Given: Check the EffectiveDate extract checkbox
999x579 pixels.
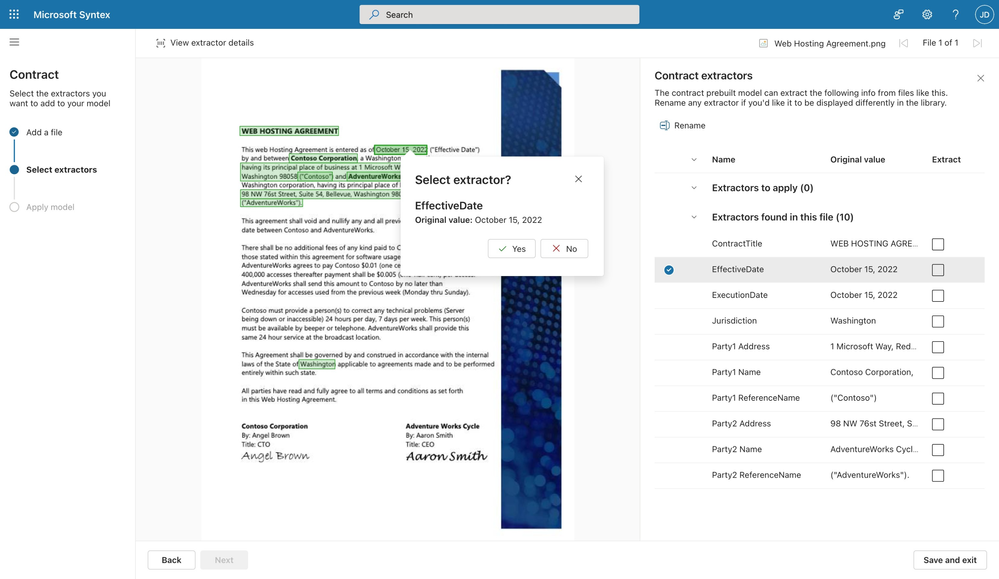Looking at the screenshot, I should coord(938,270).
